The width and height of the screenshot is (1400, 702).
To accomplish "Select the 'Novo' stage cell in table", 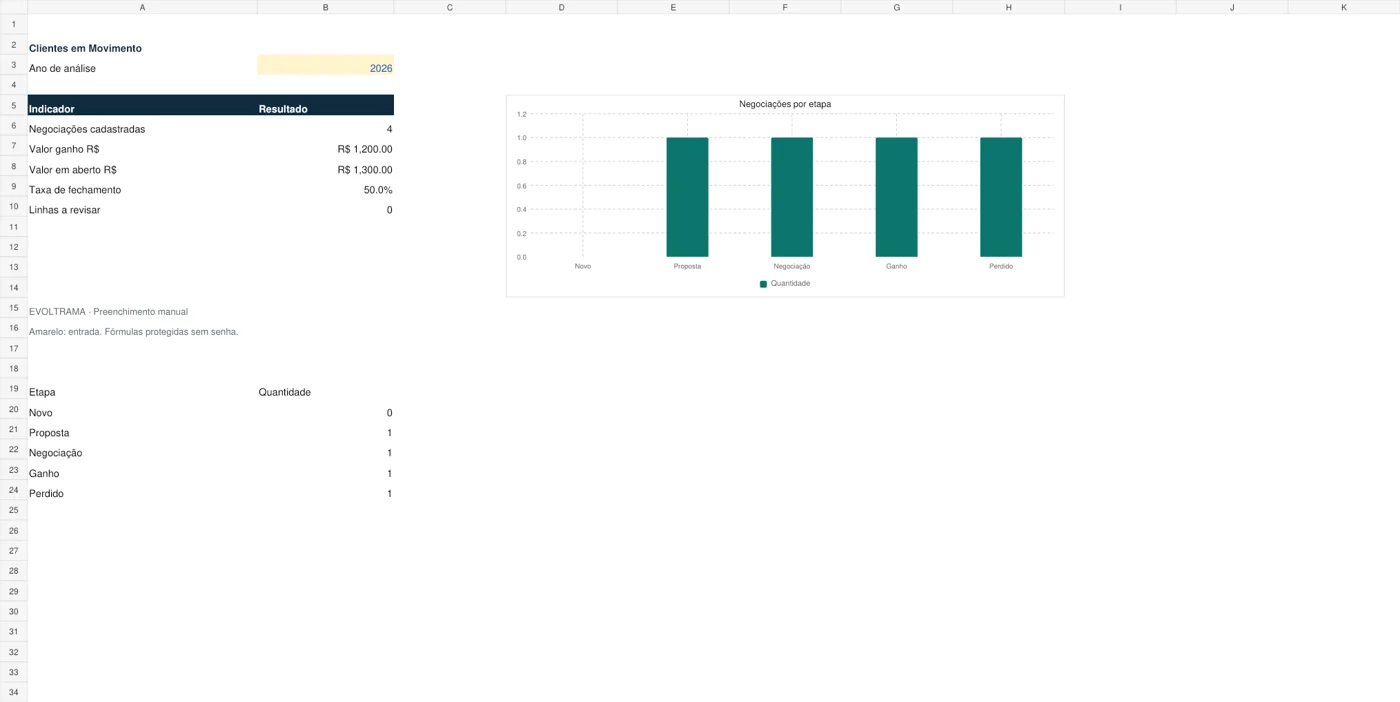I will click(x=142, y=410).
